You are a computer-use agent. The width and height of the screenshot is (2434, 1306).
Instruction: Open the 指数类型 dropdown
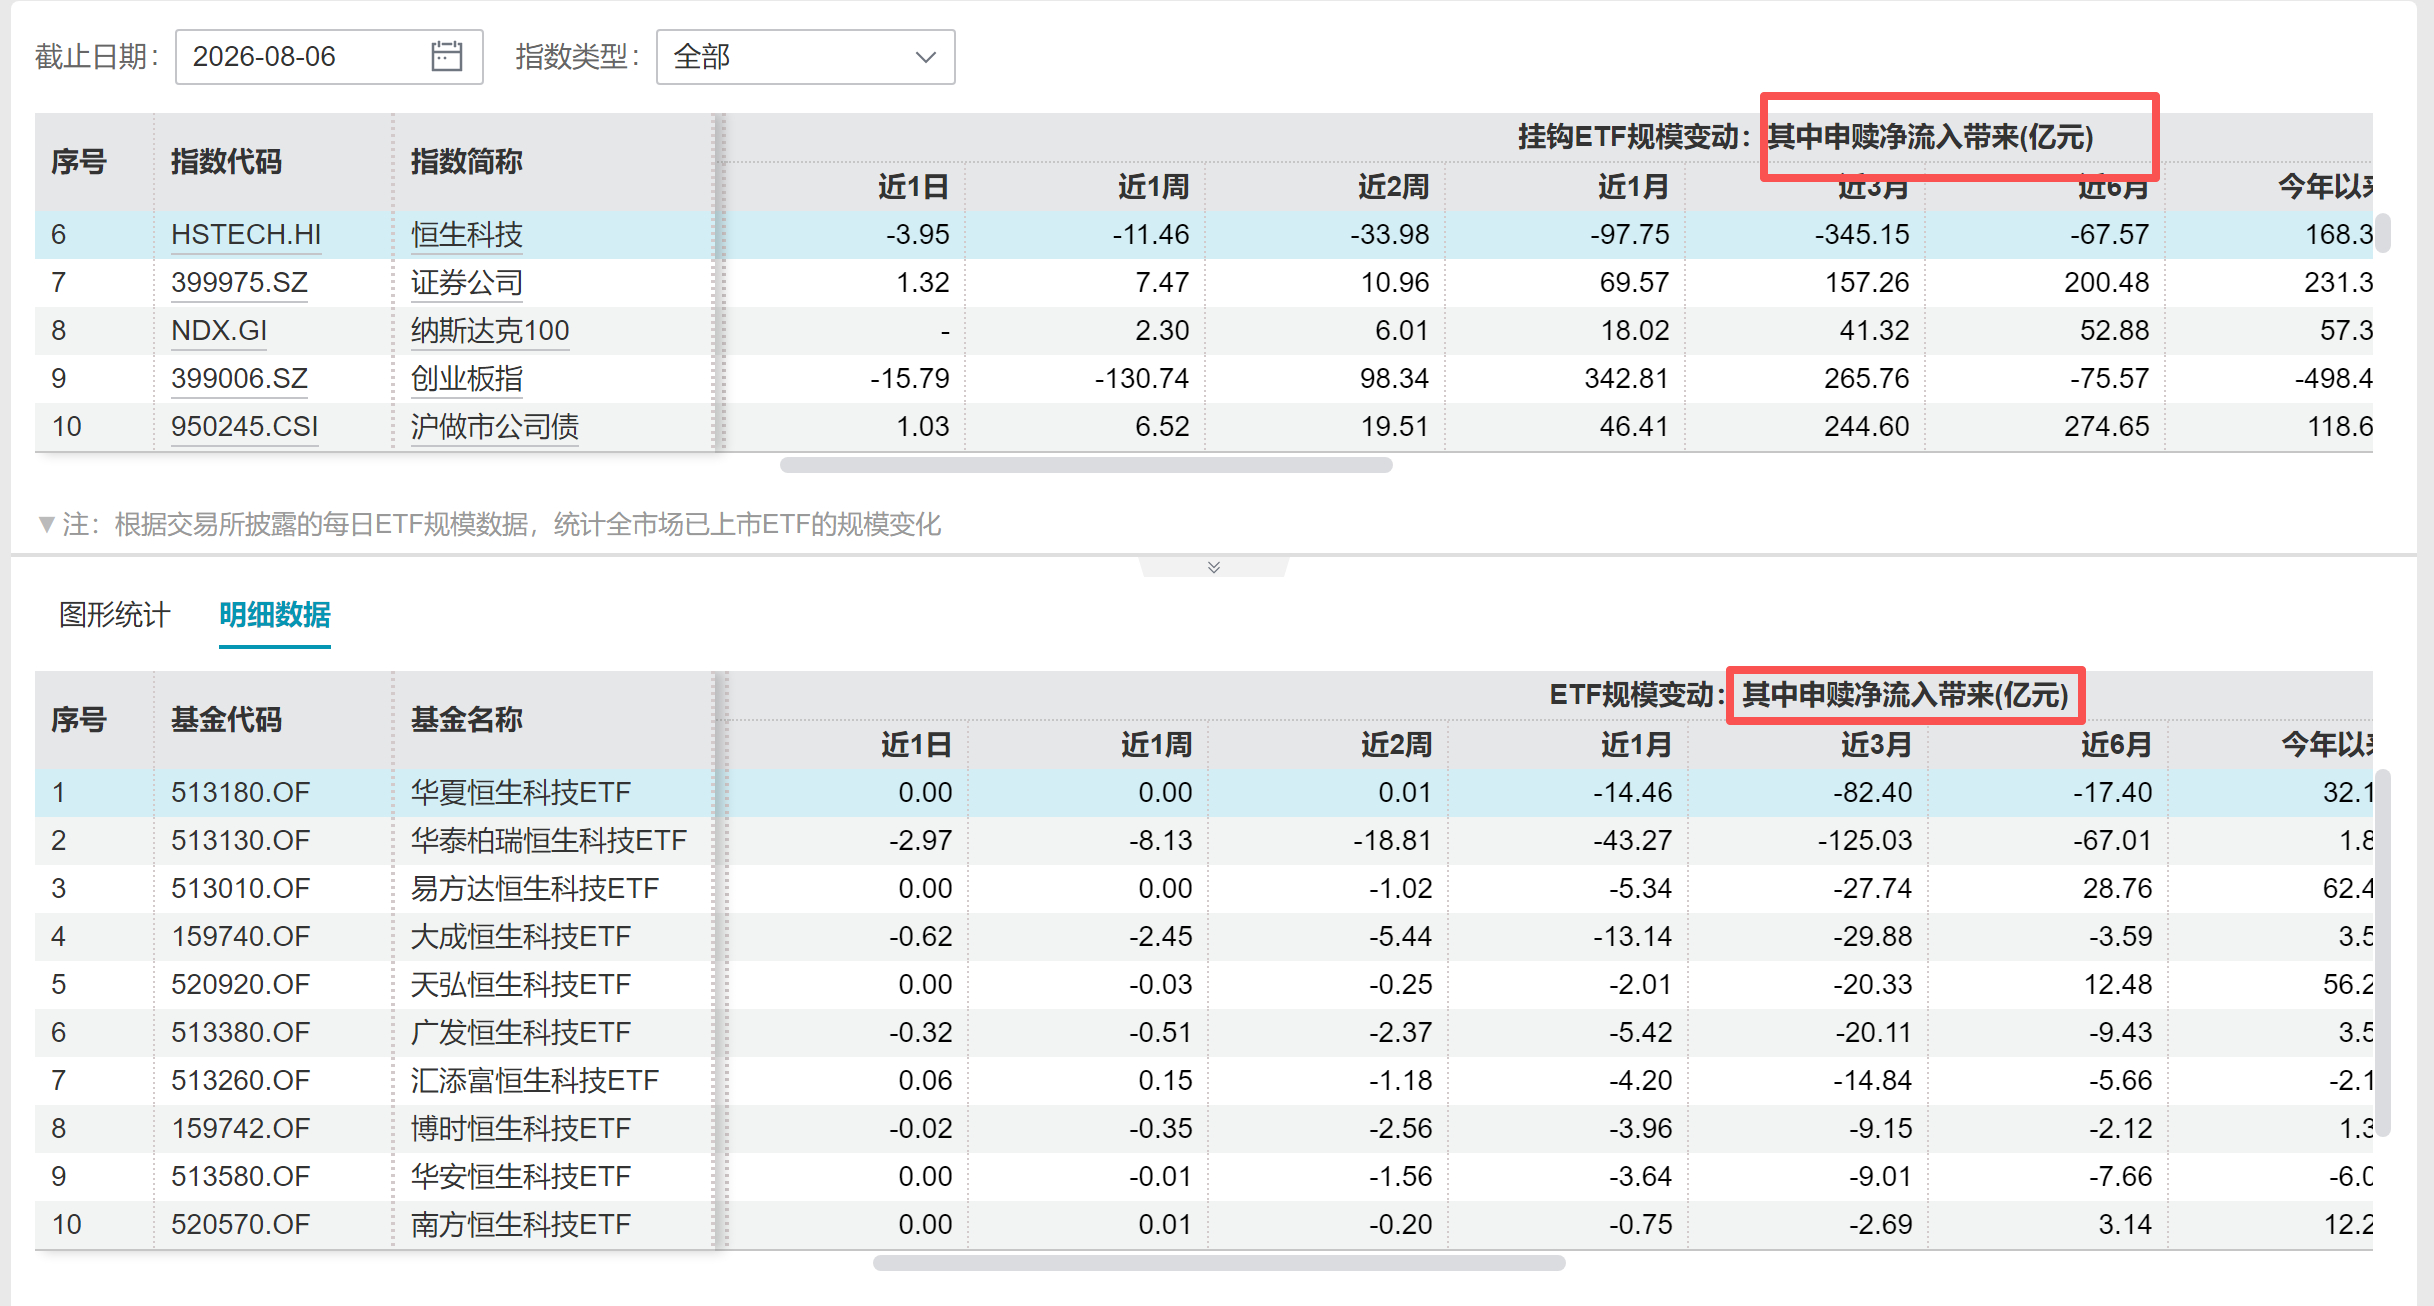(805, 57)
